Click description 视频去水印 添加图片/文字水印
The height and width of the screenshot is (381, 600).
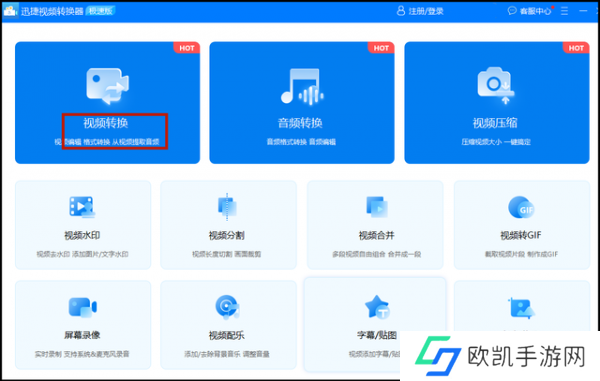[82, 254]
